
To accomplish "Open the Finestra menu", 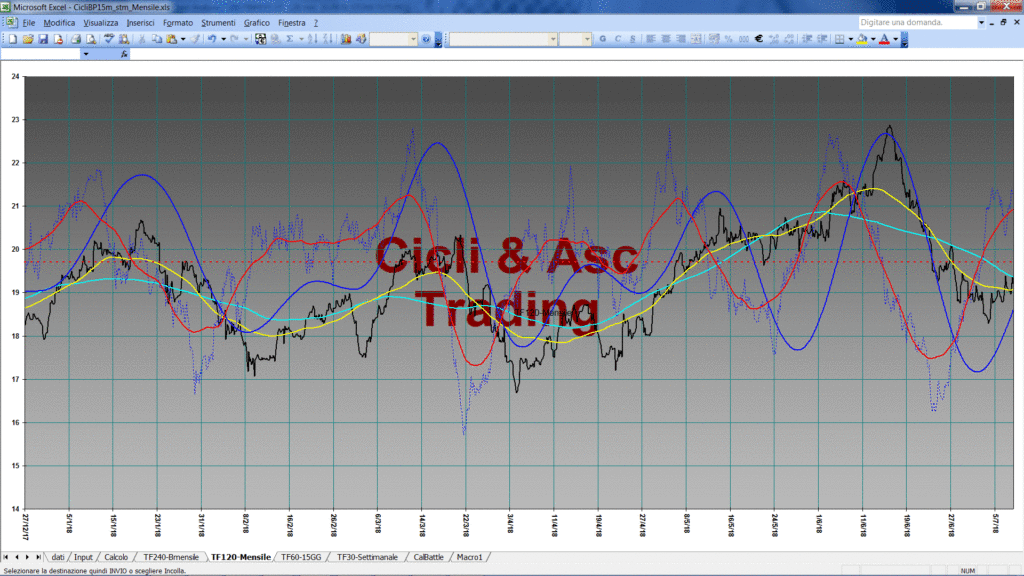I will pyautogui.click(x=291, y=23).
